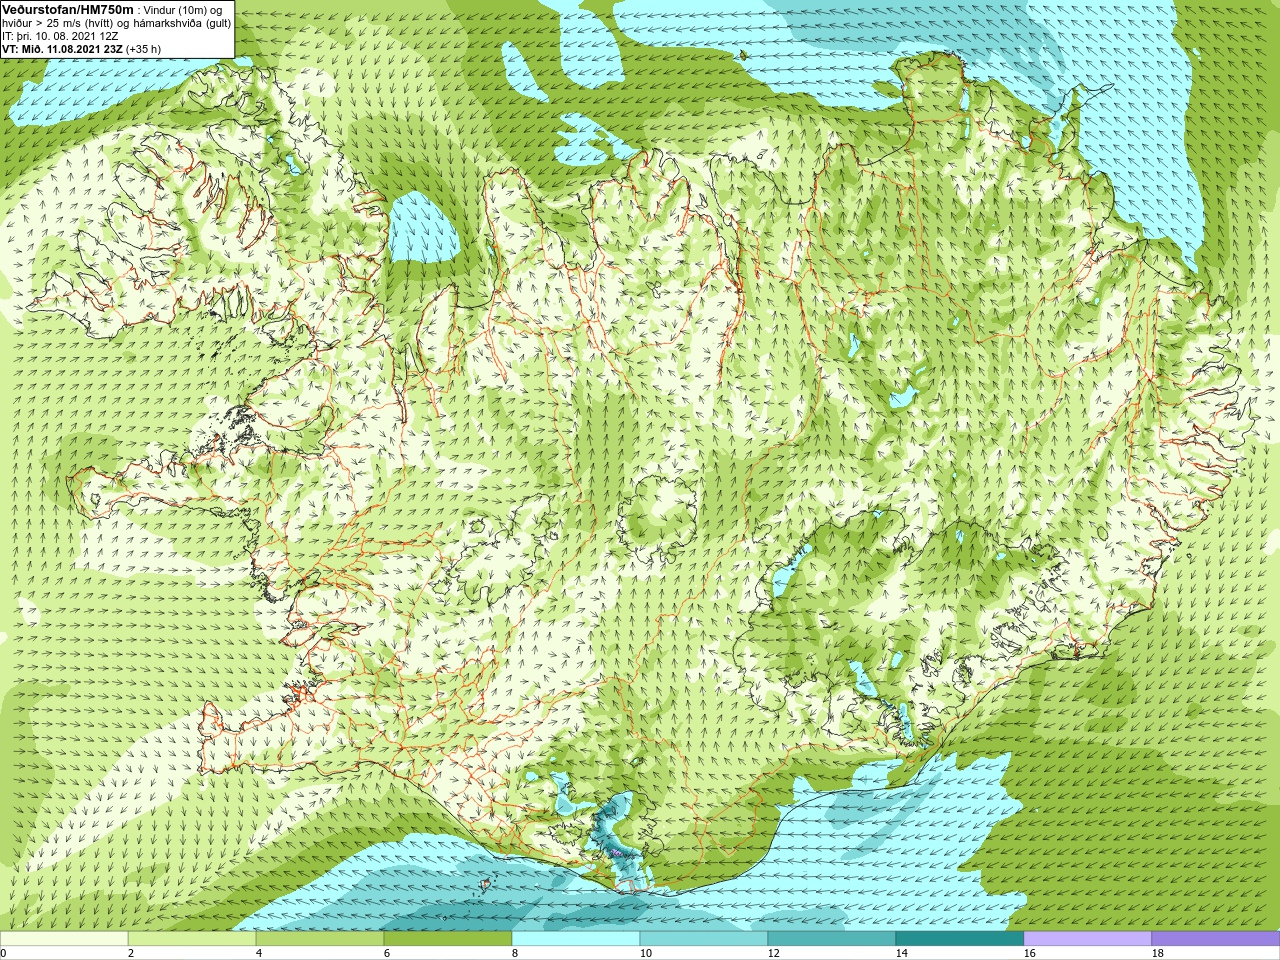Click the dark teal 14–16 m/s legend swatch
Viewport: 1280px width, 960px height.
pos(960,939)
